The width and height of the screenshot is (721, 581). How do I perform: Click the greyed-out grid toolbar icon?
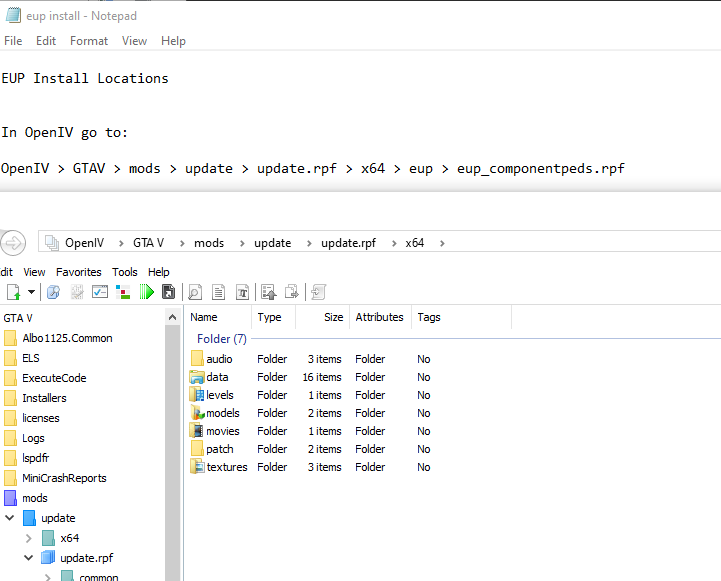[x=77, y=292]
